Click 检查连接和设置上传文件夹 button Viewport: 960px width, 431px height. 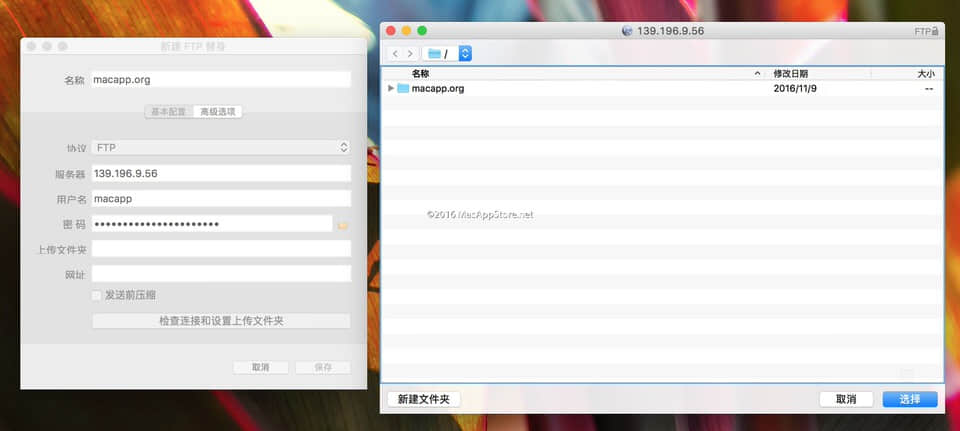[221, 321]
